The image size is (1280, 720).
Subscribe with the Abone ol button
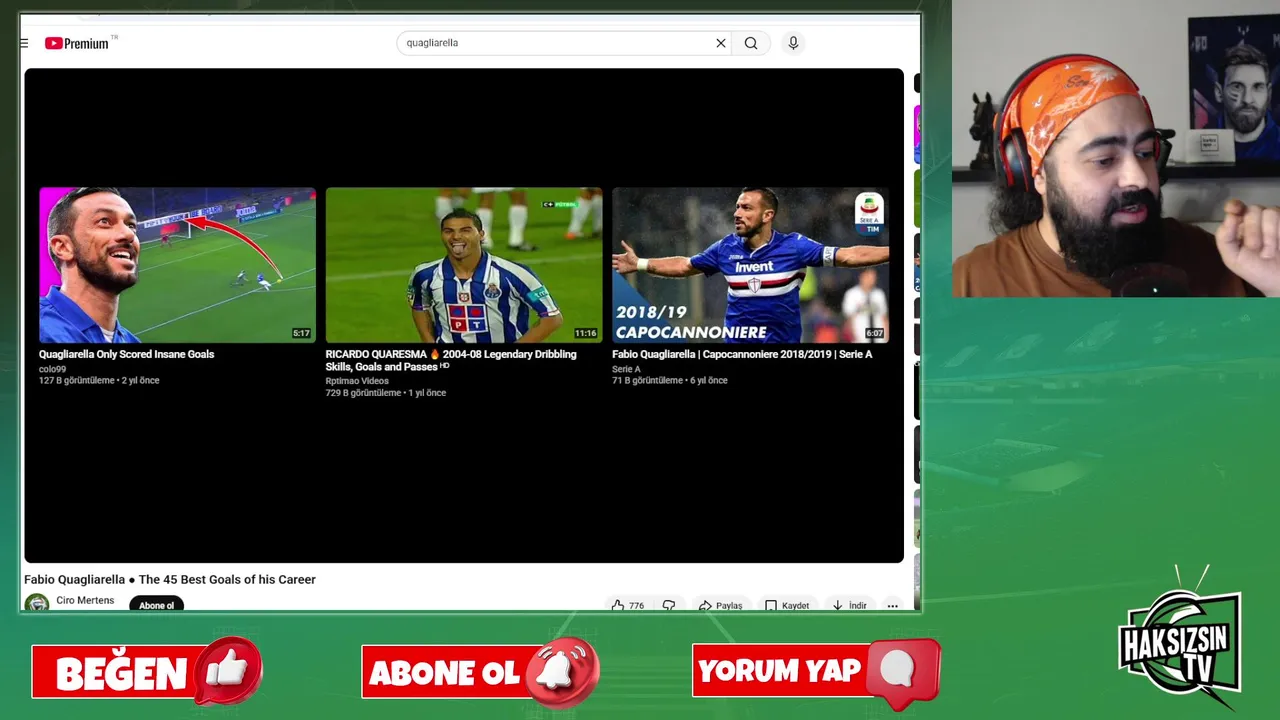156,605
